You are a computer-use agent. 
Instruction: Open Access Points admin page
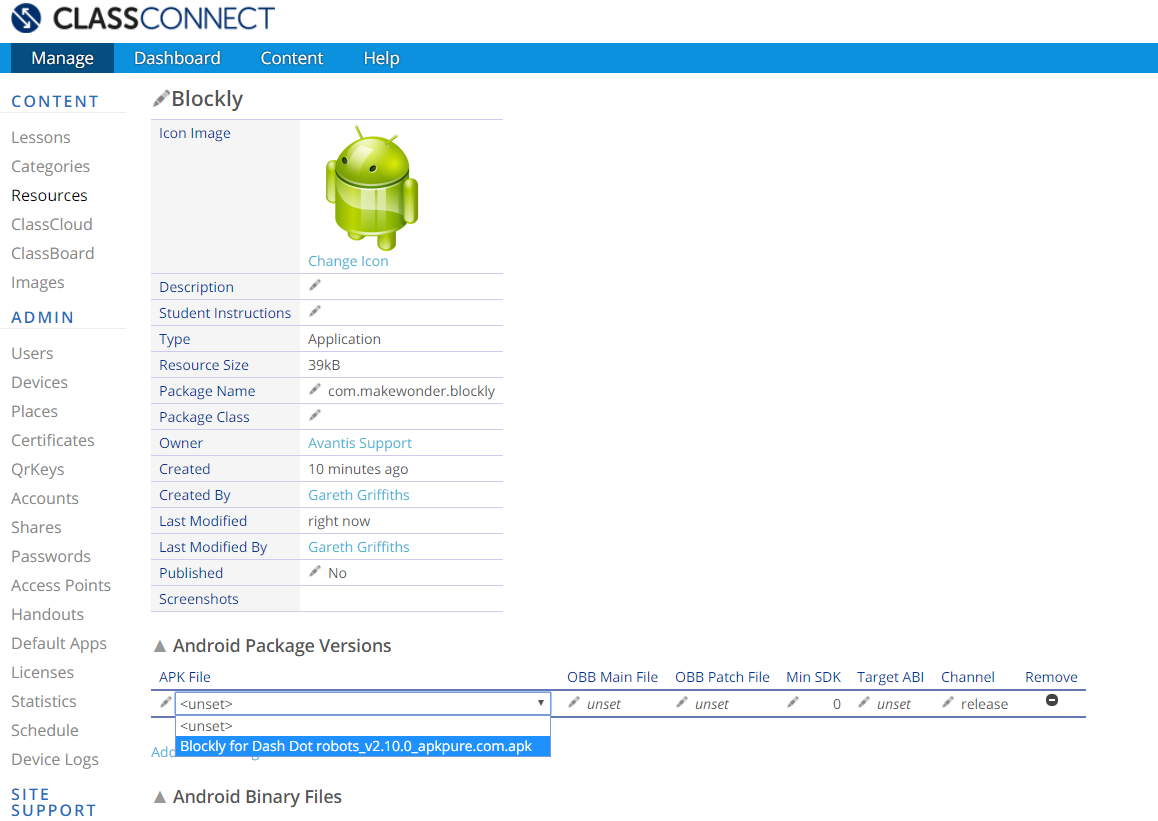61,585
